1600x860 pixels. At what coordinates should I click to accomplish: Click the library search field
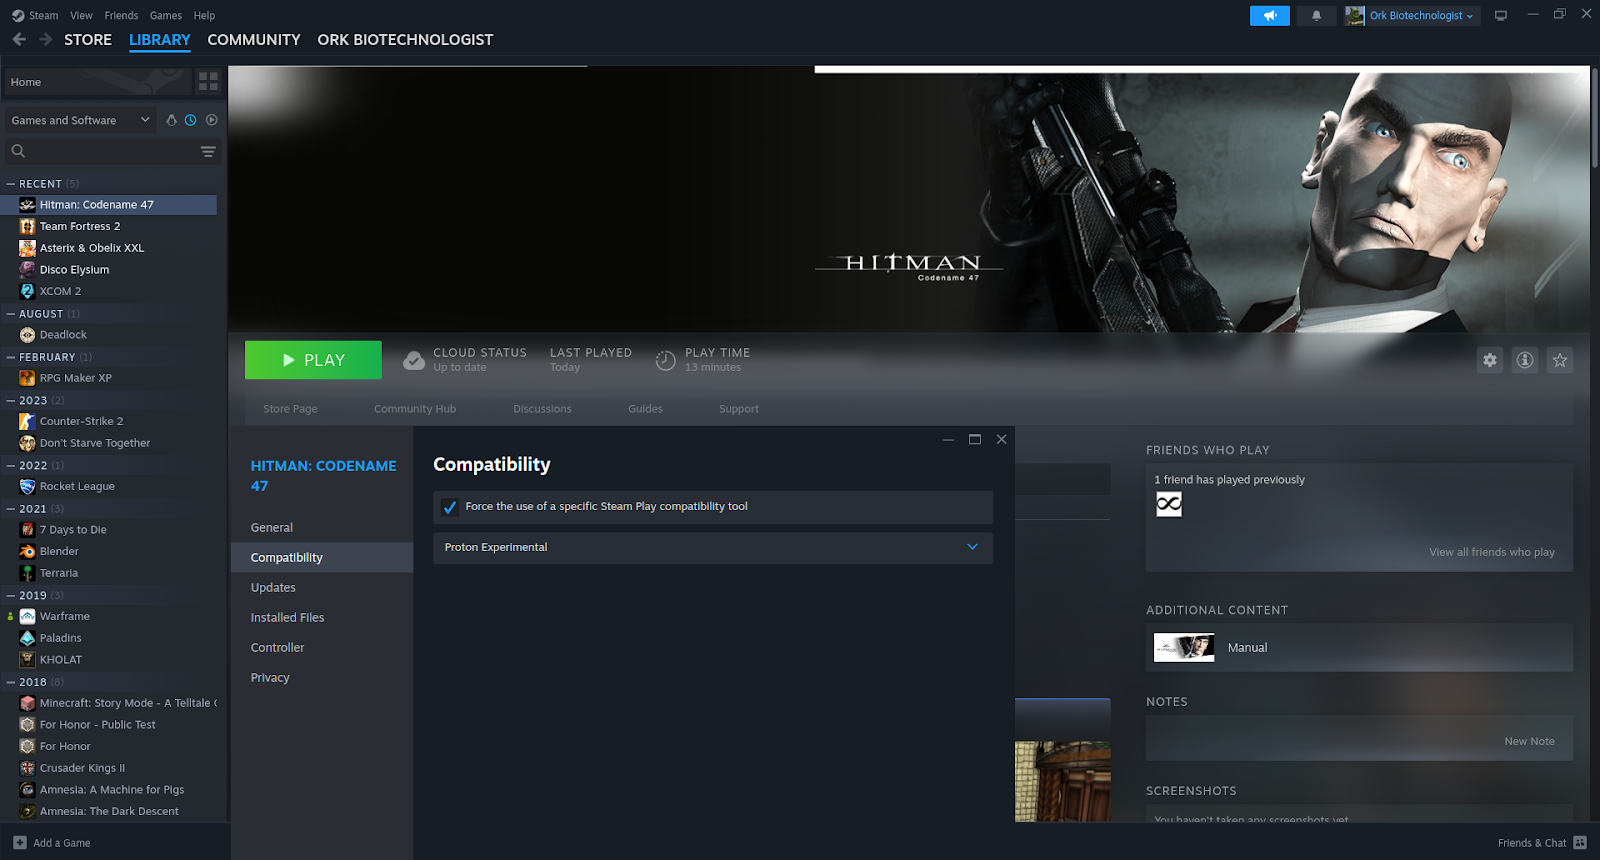111,151
